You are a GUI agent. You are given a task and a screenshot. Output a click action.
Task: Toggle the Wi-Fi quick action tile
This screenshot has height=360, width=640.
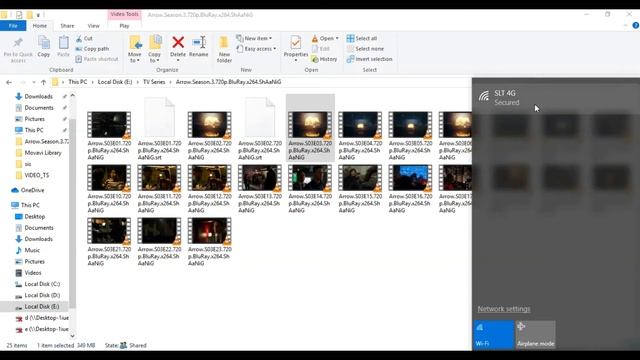click(x=493, y=335)
